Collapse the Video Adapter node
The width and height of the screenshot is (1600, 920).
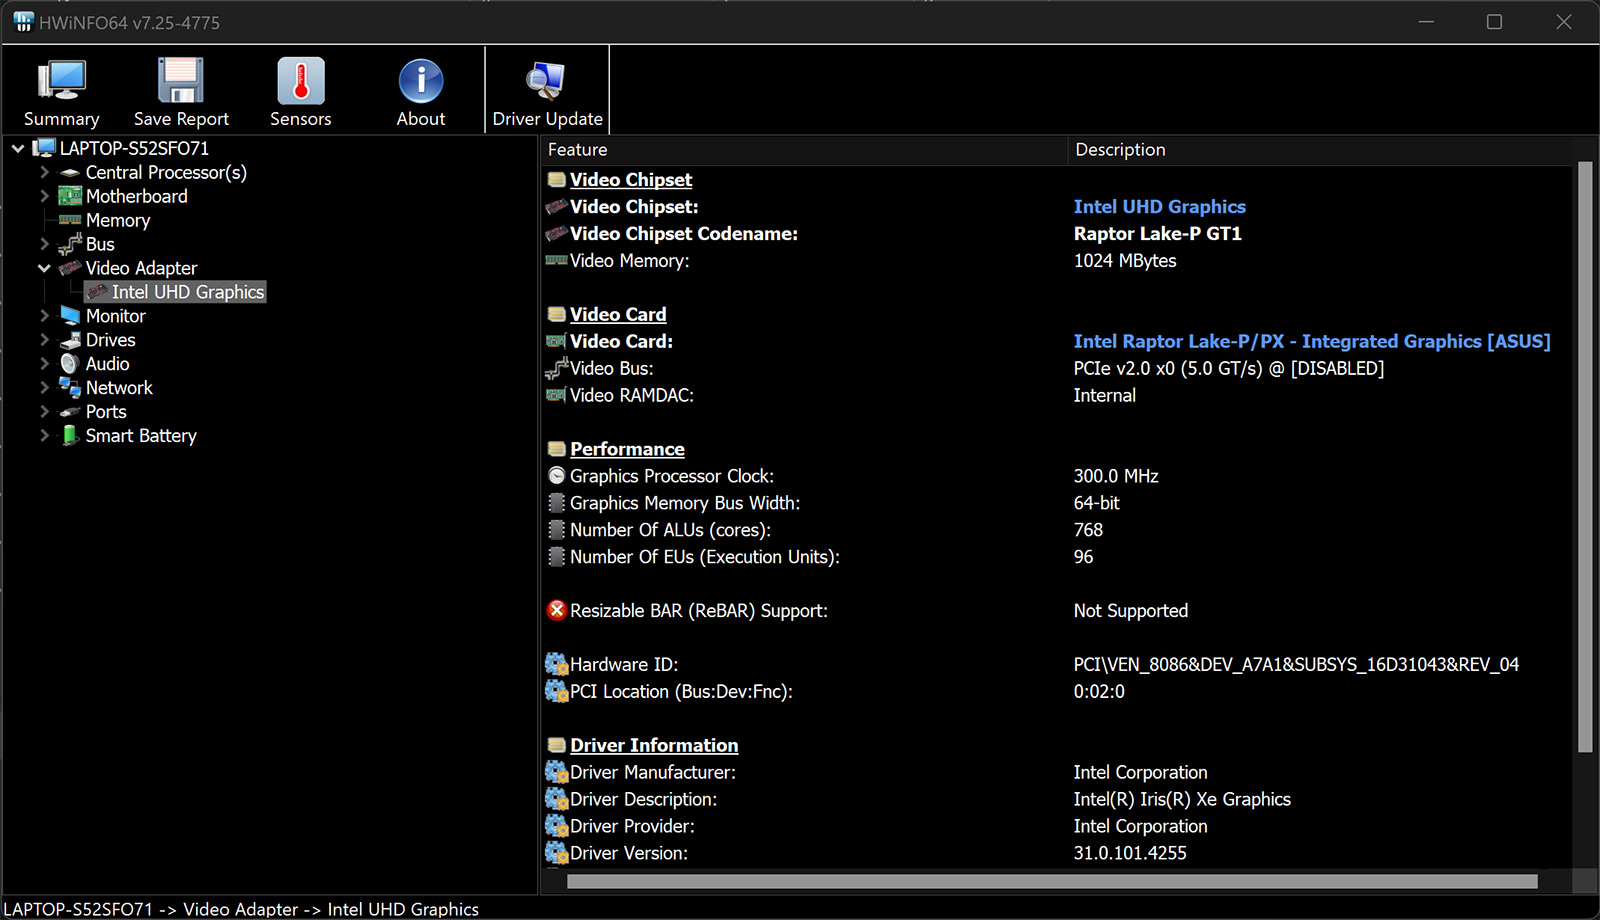tap(44, 269)
